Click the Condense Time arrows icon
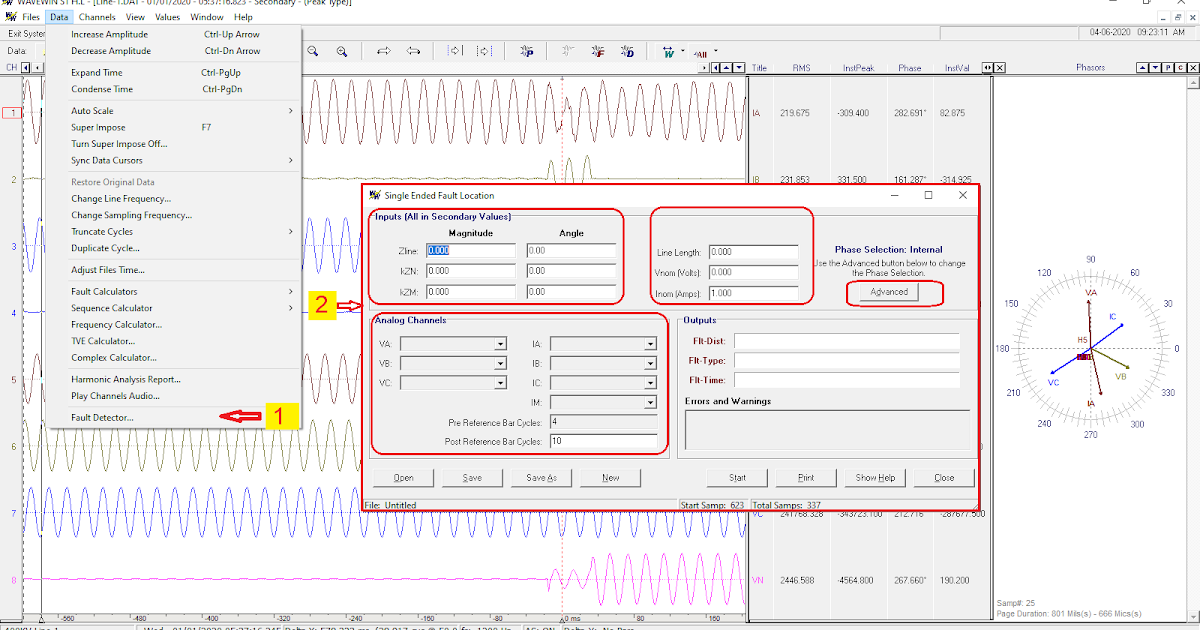The height and width of the screenshot is (630, 1200). coord(415,51)
